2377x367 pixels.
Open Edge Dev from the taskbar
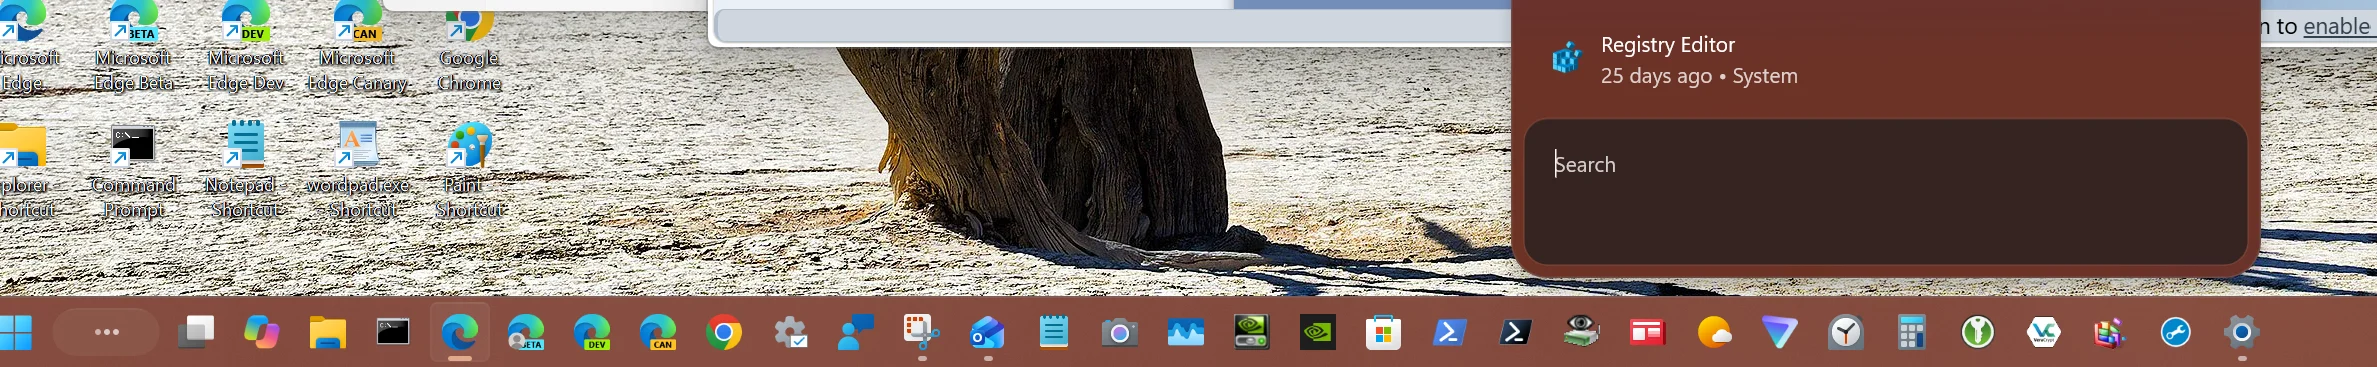point(591,332)
